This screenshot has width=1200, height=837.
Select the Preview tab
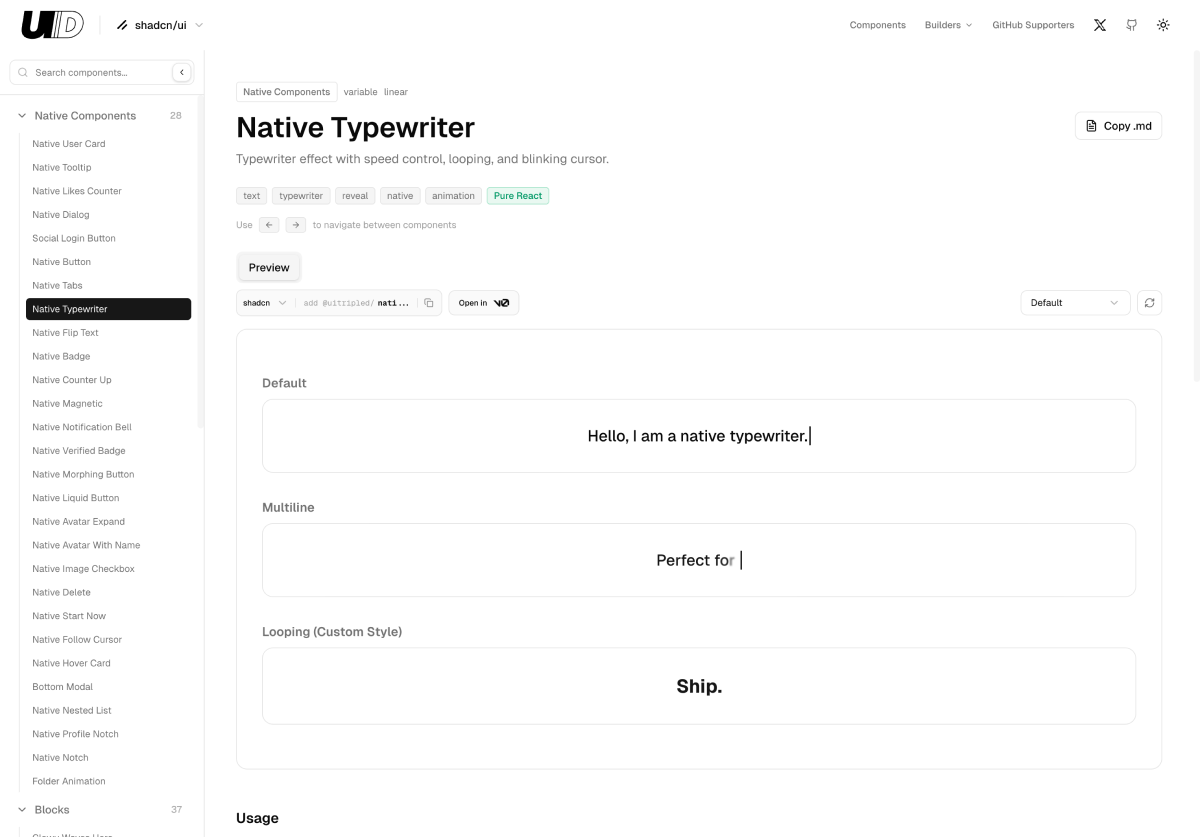click(x=269, y=267)
